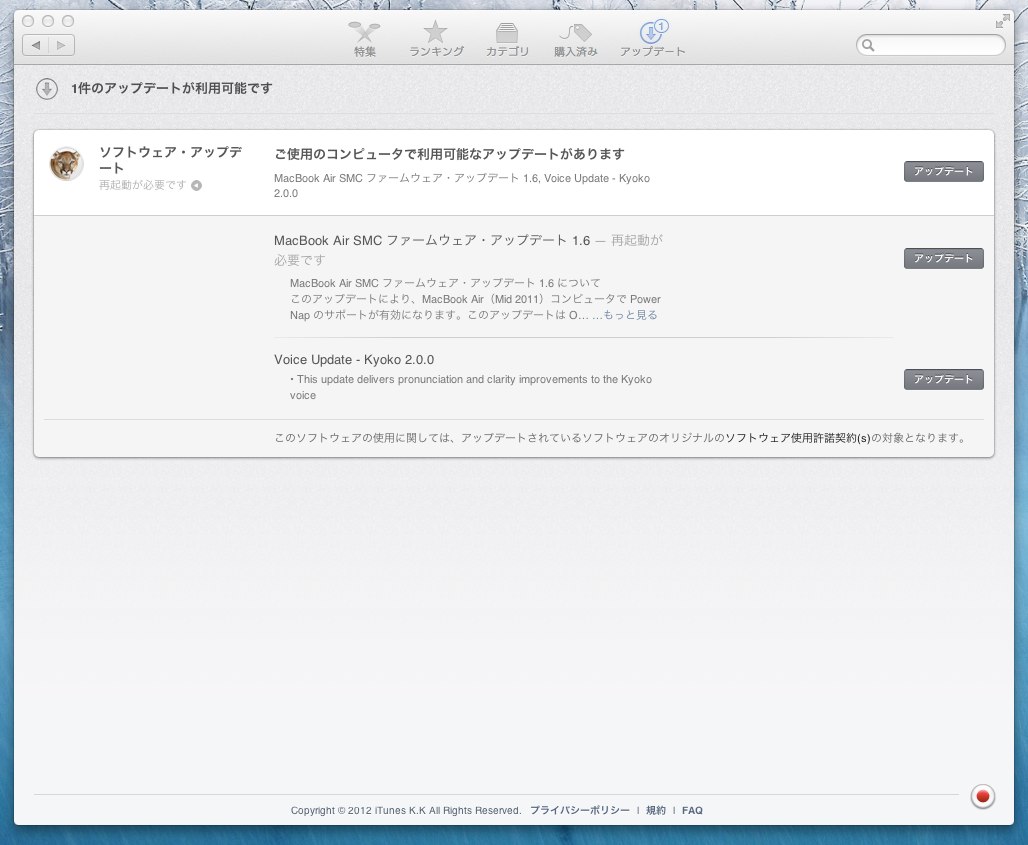
Task: Update Voice Update Kyoko 2.0.0
Action: (x=943, y=379)
